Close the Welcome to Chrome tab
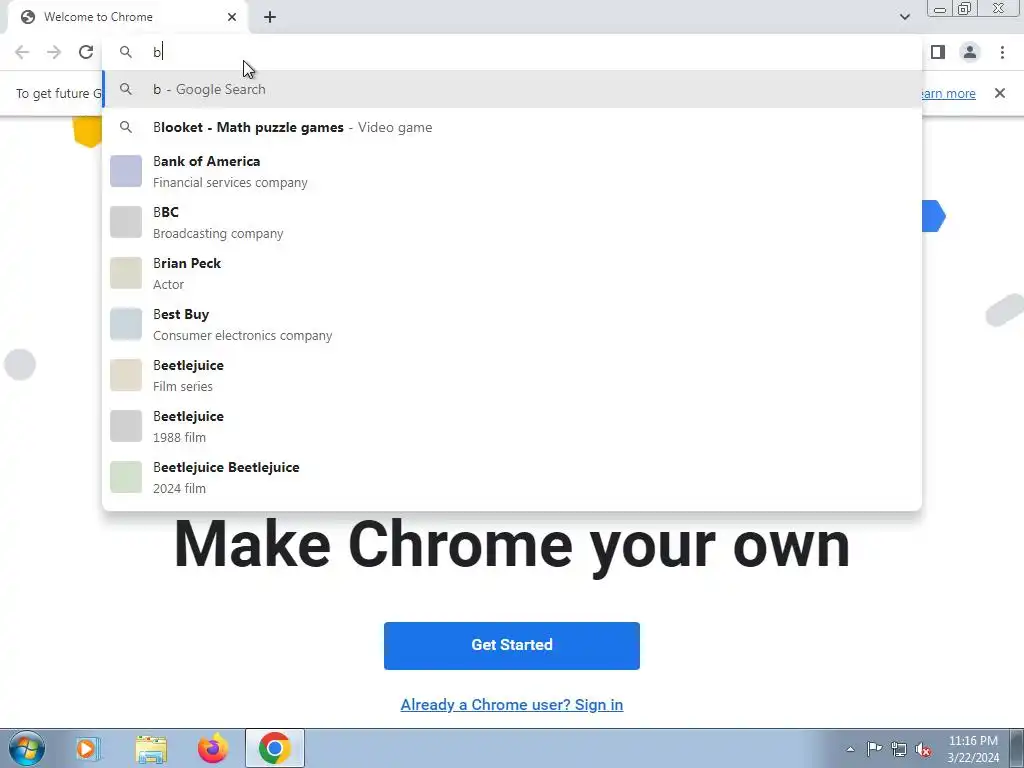The image size is (1024, 768). click(x=232, y=17)
